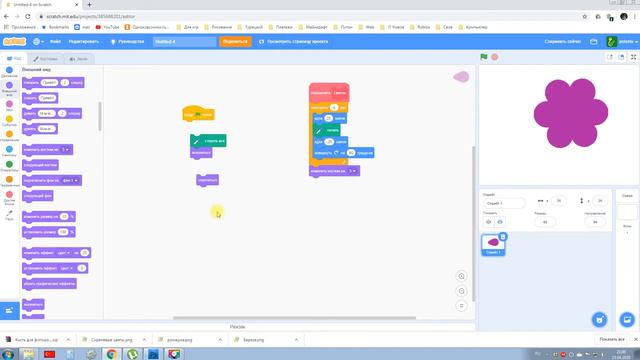Viewport: 640px width, 360px height.
Task: Click the project title field
Action: tap(184, 41)
